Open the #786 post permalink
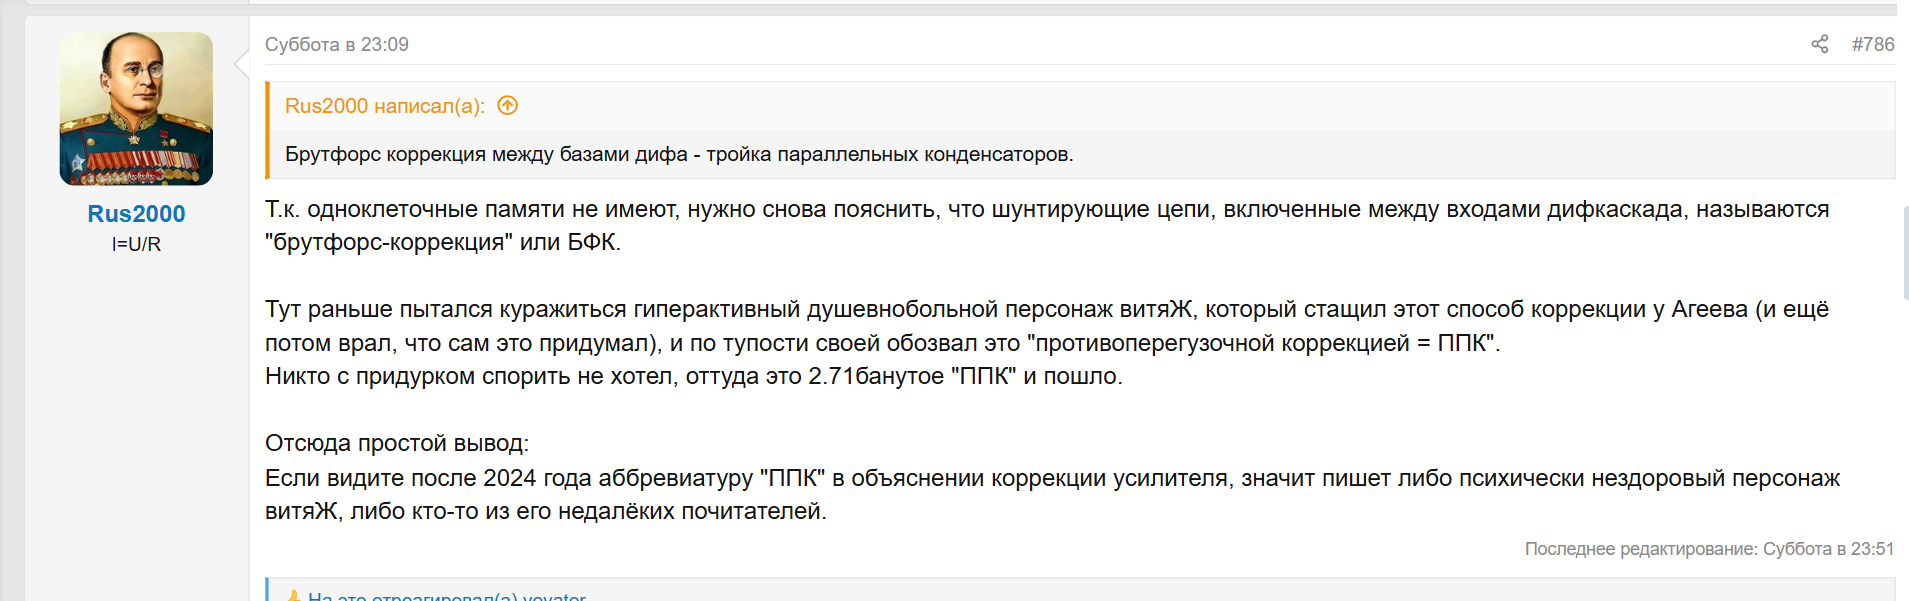The image size is (1909, 601). coord(1872,44)
